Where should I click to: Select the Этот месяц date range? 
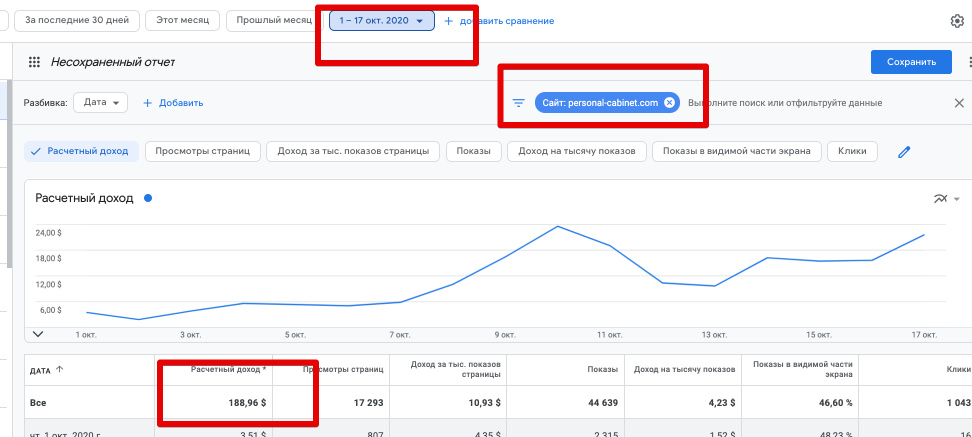click(x=181, y=20)
